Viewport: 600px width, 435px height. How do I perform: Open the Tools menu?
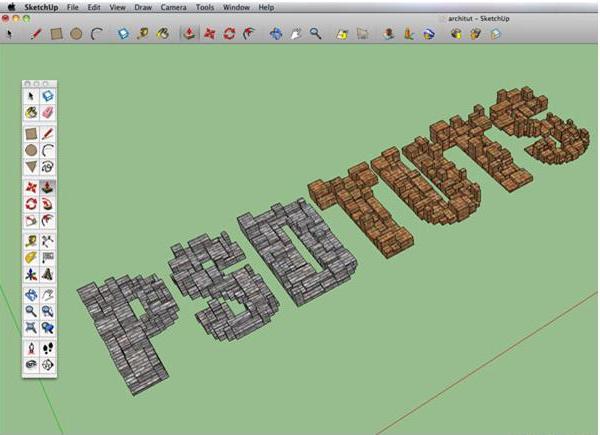(205, 7)
